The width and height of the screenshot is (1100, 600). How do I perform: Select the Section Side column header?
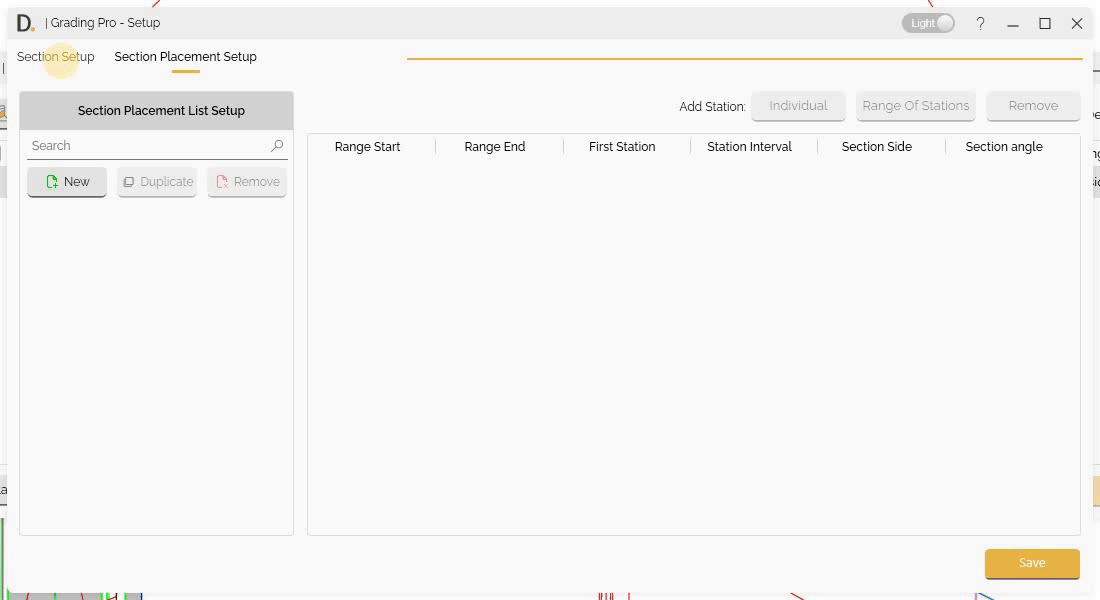(x=877, y=147)
